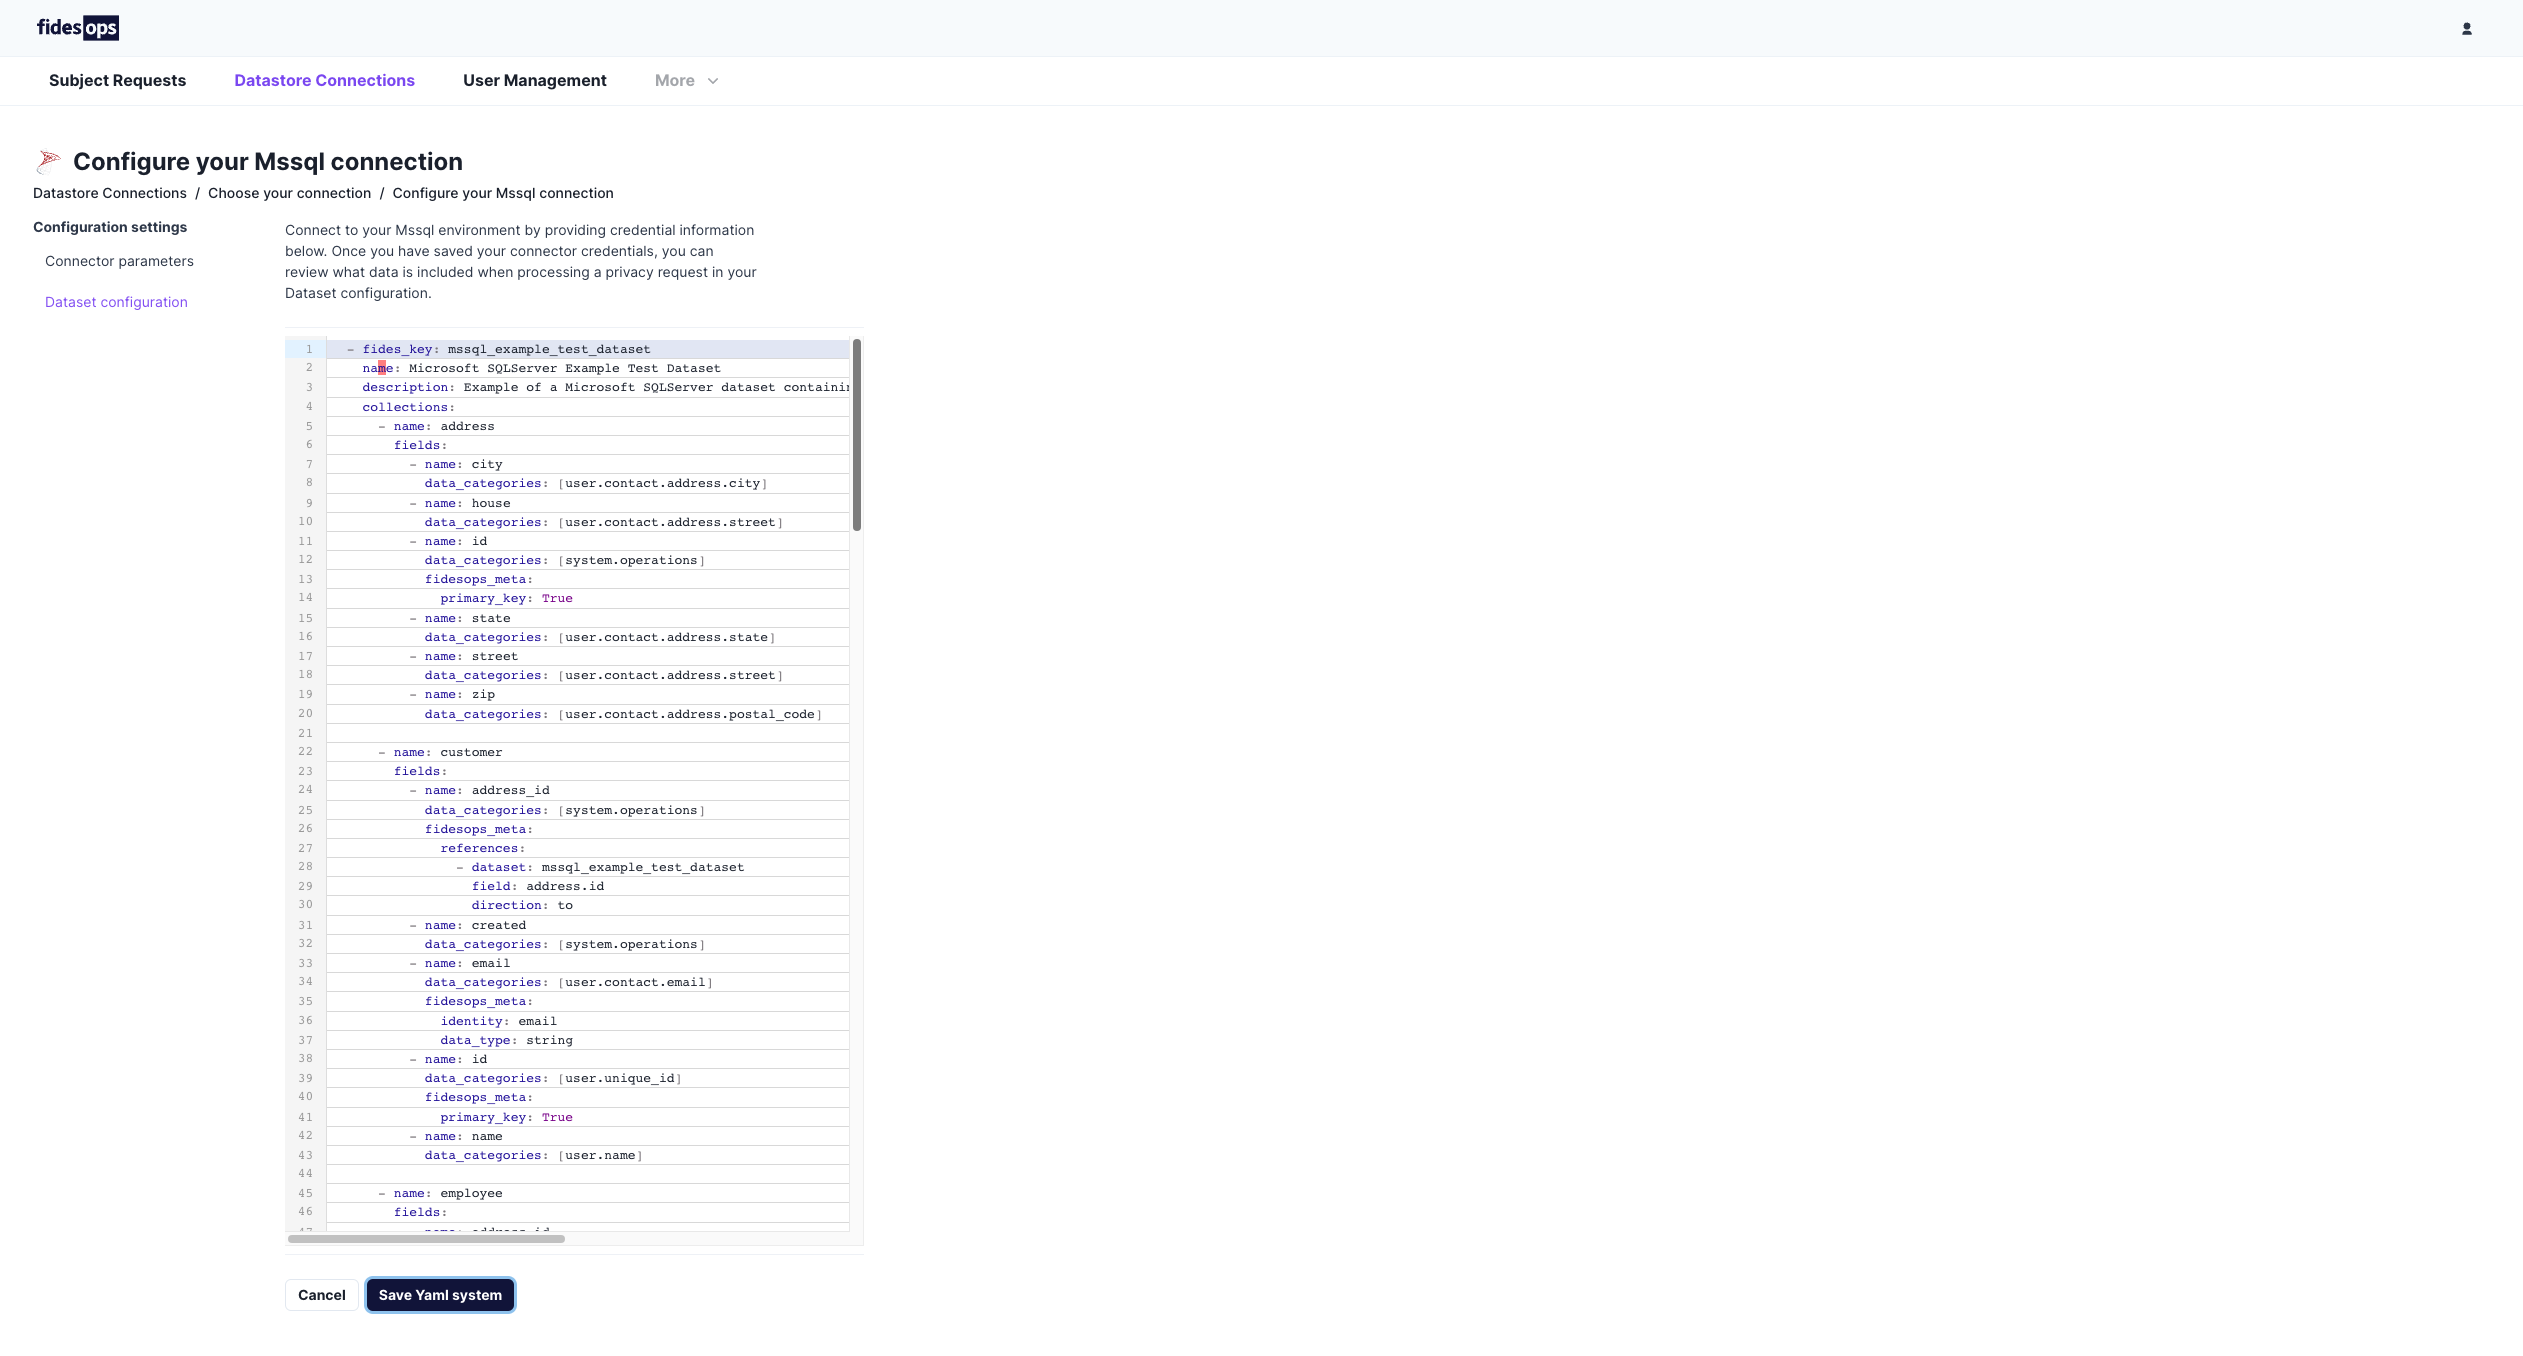
Task: Open User Management in navigation
Action: click(534, 81)
